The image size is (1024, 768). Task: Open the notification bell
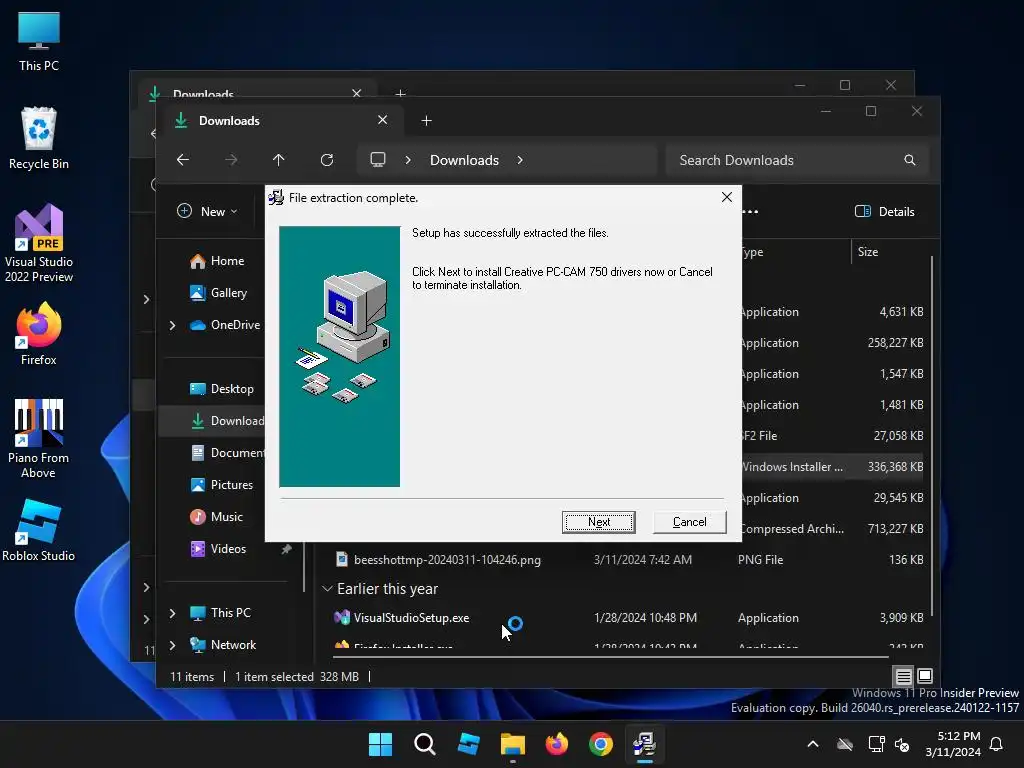pos(997,744)
